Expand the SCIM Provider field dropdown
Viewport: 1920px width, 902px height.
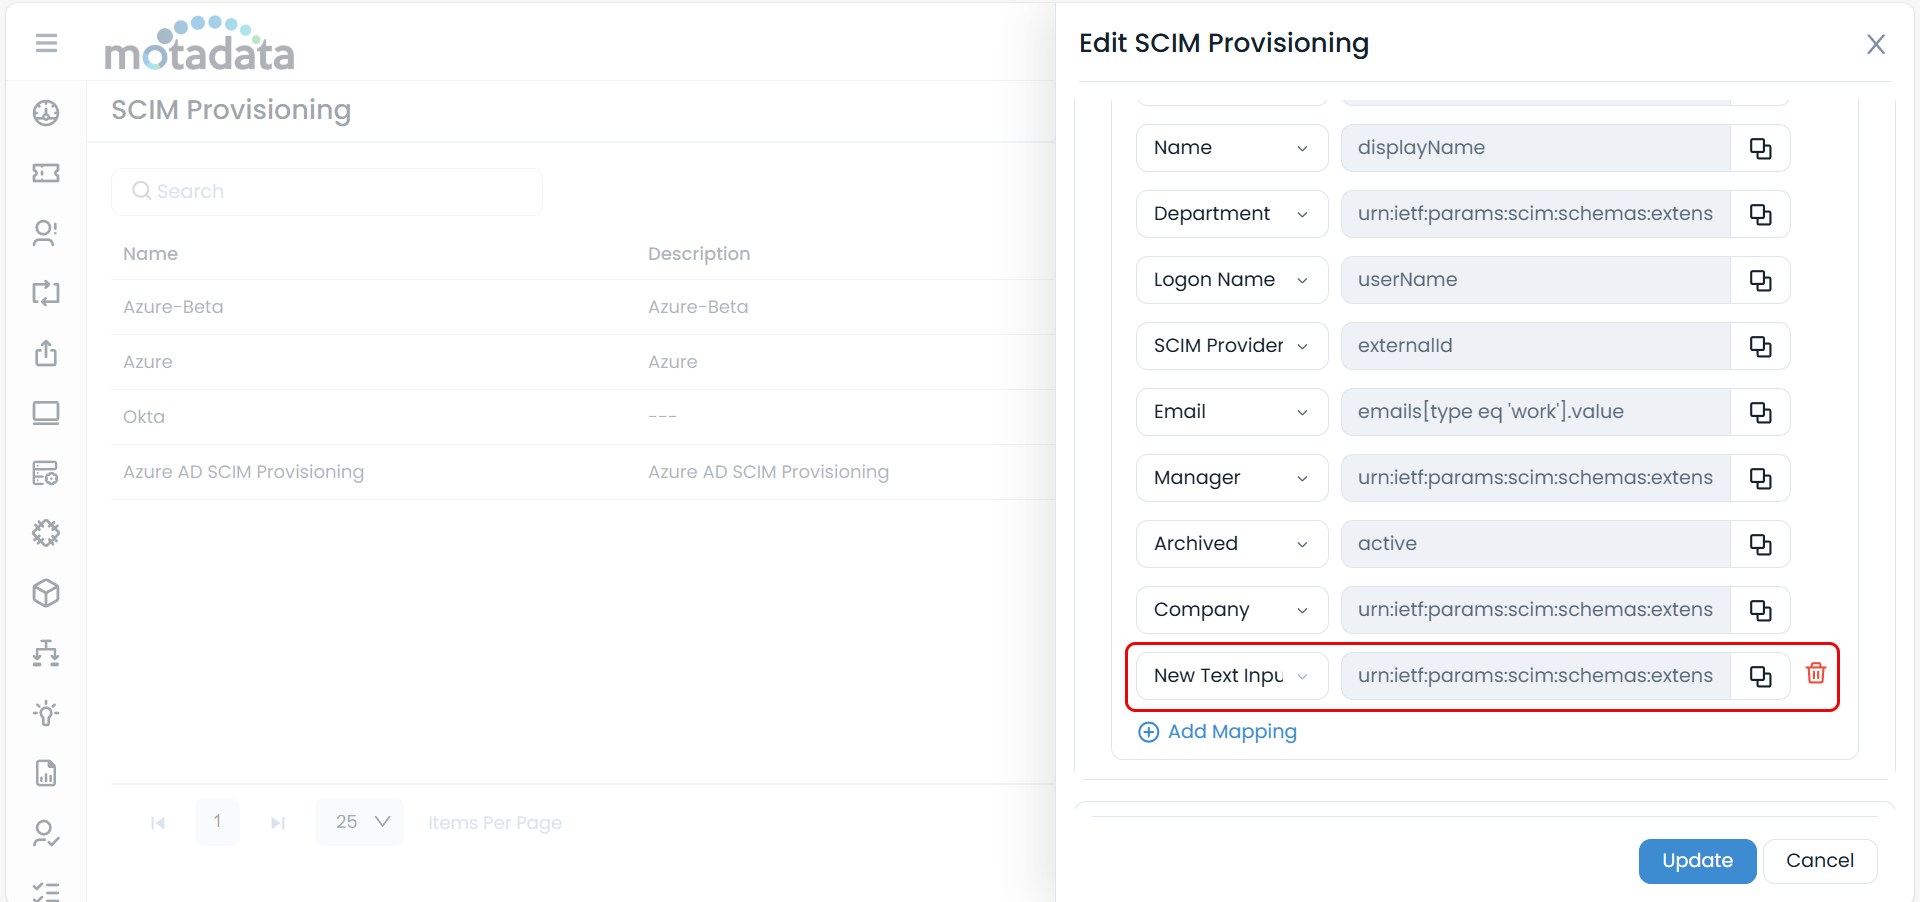tap(1231, 346)
